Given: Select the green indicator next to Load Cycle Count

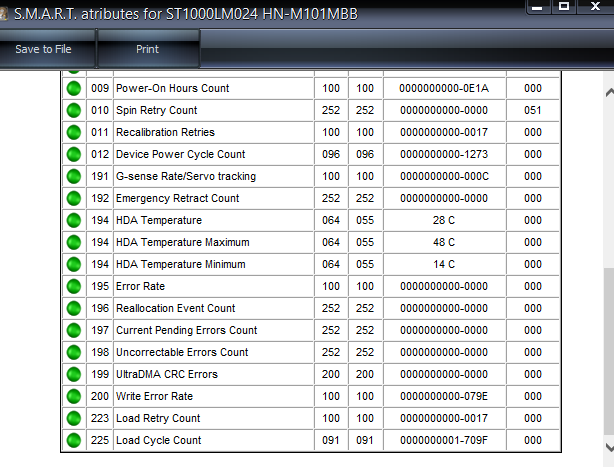Looking at the screenshot, I should 74,441.
